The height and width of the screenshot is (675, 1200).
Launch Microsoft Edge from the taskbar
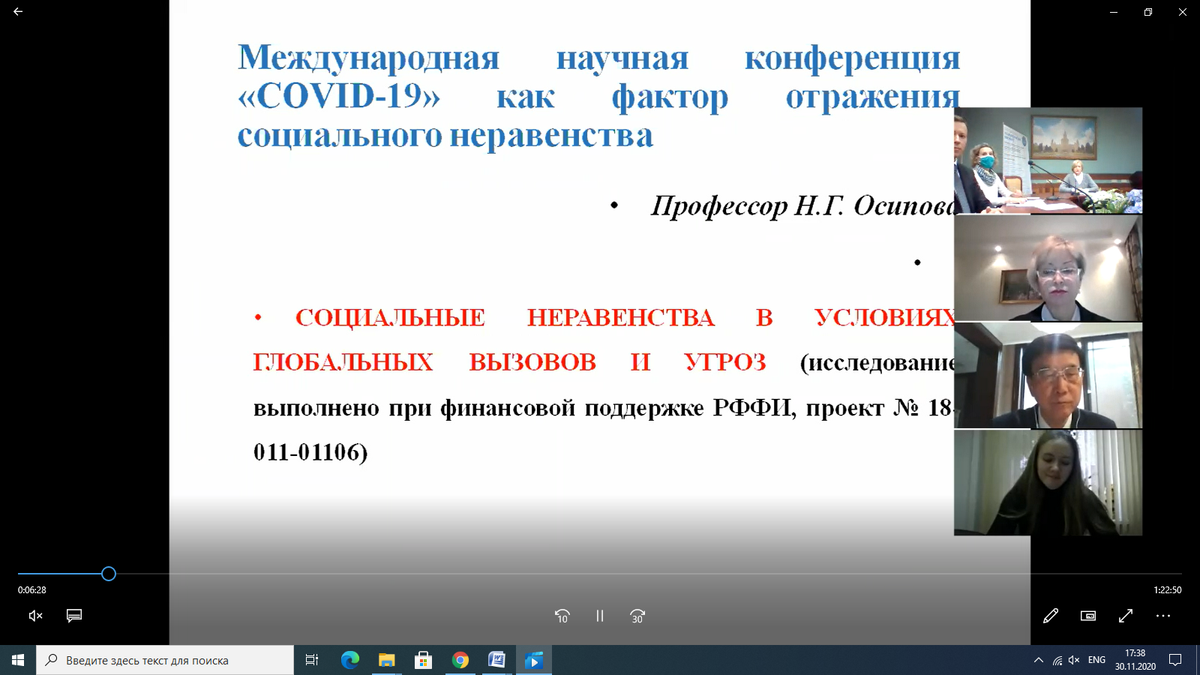[350, 660]
